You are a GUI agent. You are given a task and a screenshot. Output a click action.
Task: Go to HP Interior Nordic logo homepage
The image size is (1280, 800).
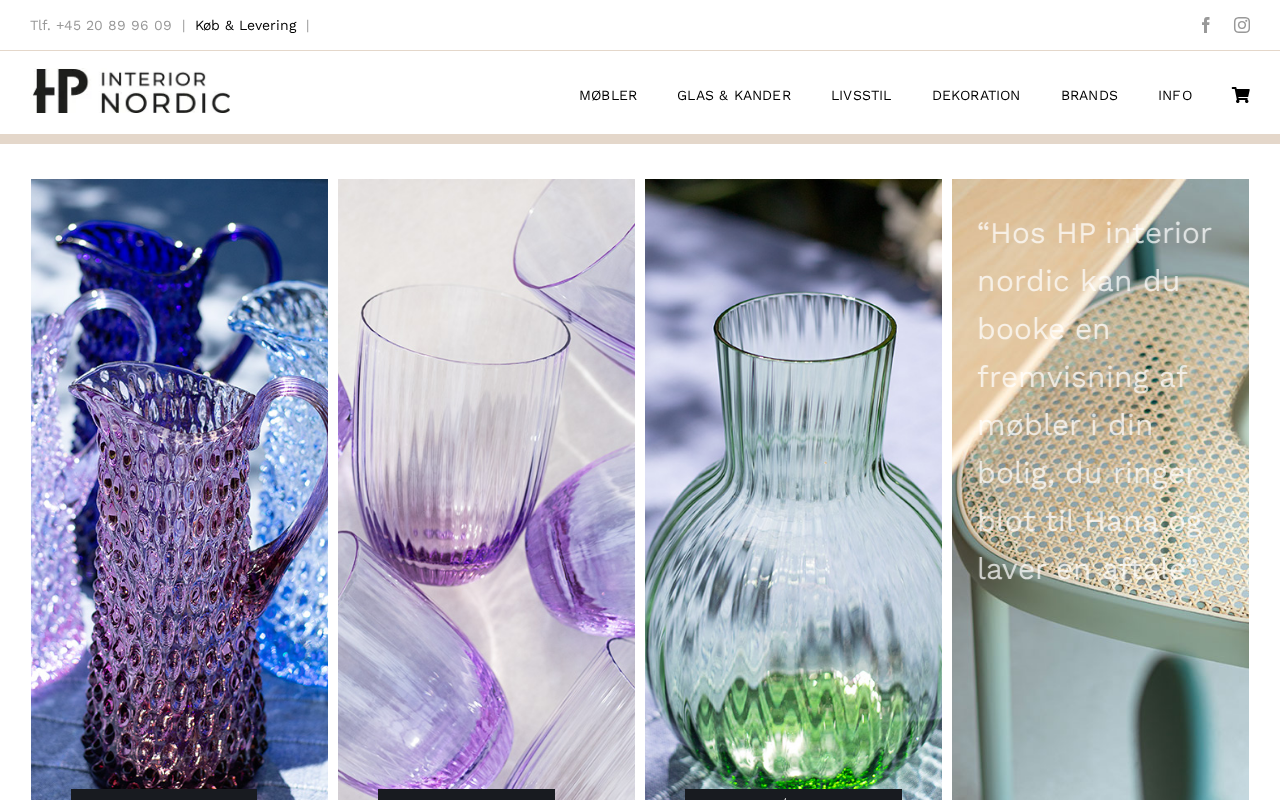[132, 91]
